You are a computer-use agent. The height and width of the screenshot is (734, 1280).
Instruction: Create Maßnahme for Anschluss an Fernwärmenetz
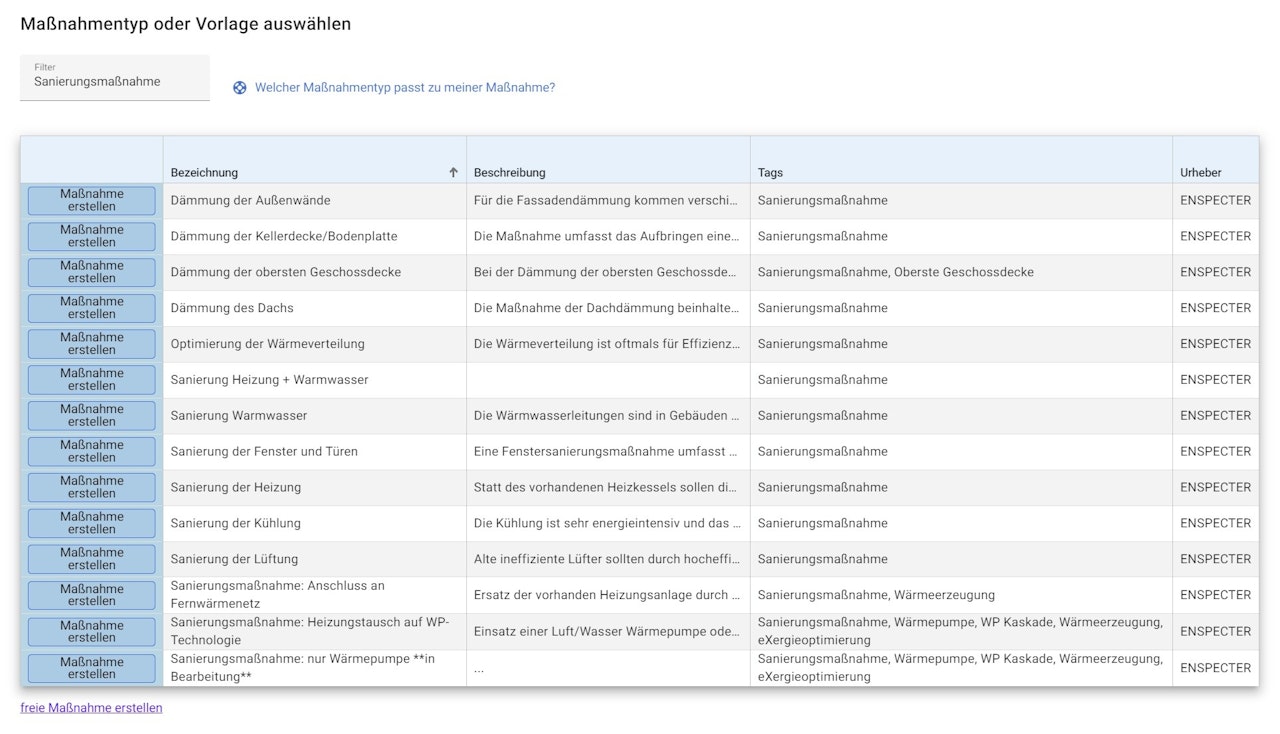pos(92,595)
